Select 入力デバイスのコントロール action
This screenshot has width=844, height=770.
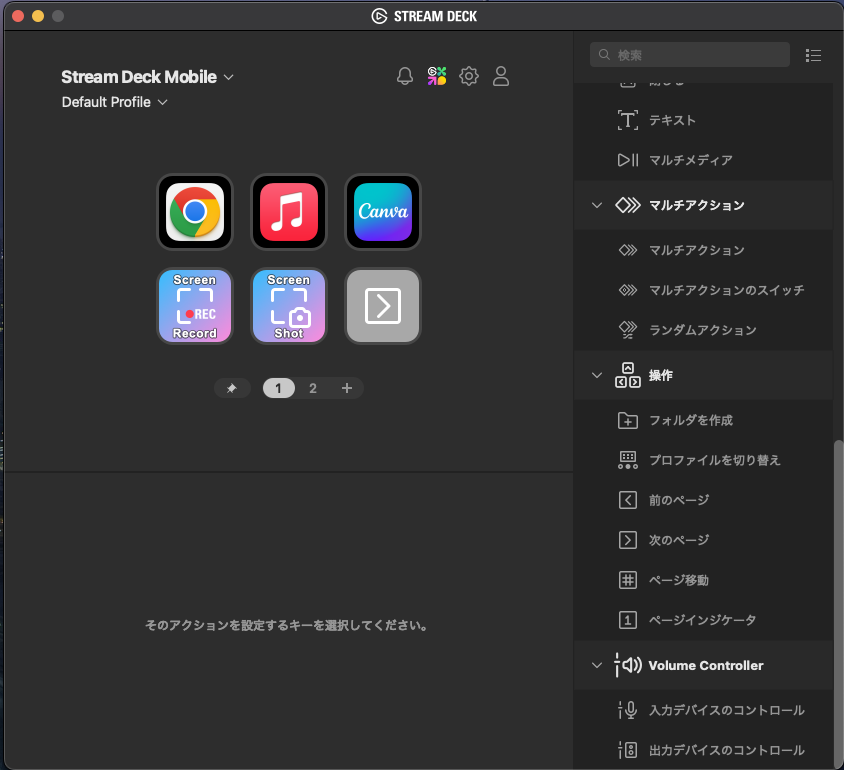coord(703,710)
